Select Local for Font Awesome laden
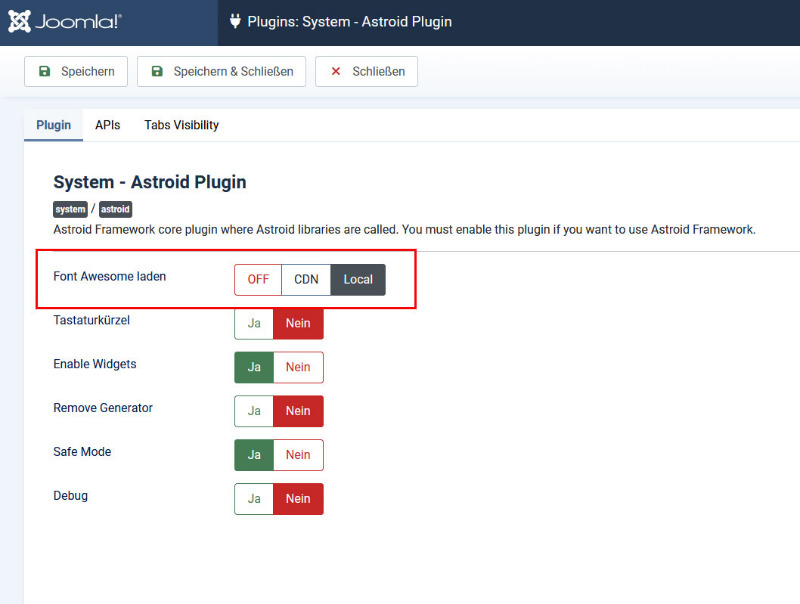The height and width of the screenshot is (604, 800). (x=358, y=279)
